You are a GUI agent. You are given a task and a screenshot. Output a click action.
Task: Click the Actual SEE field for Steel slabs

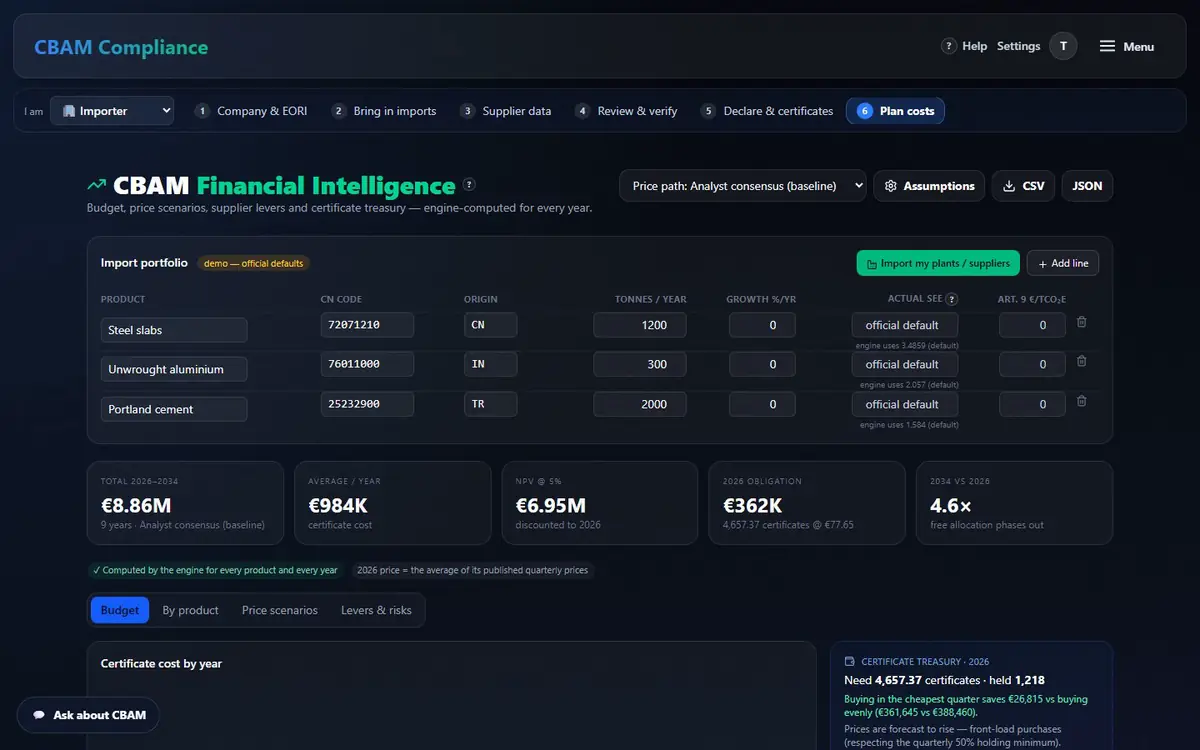905,325
